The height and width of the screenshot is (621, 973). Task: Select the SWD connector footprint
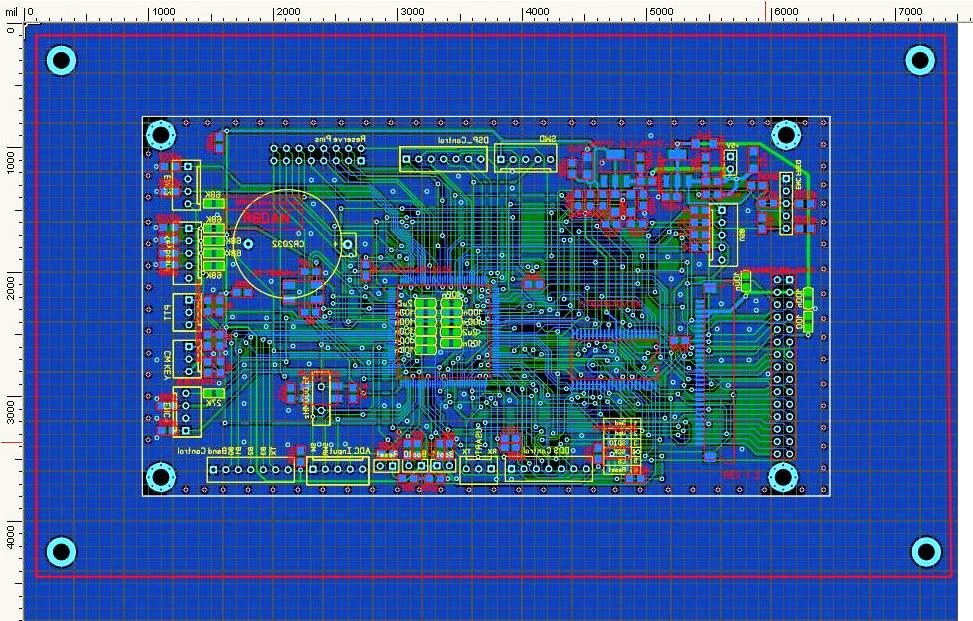[x=524, y=159]
